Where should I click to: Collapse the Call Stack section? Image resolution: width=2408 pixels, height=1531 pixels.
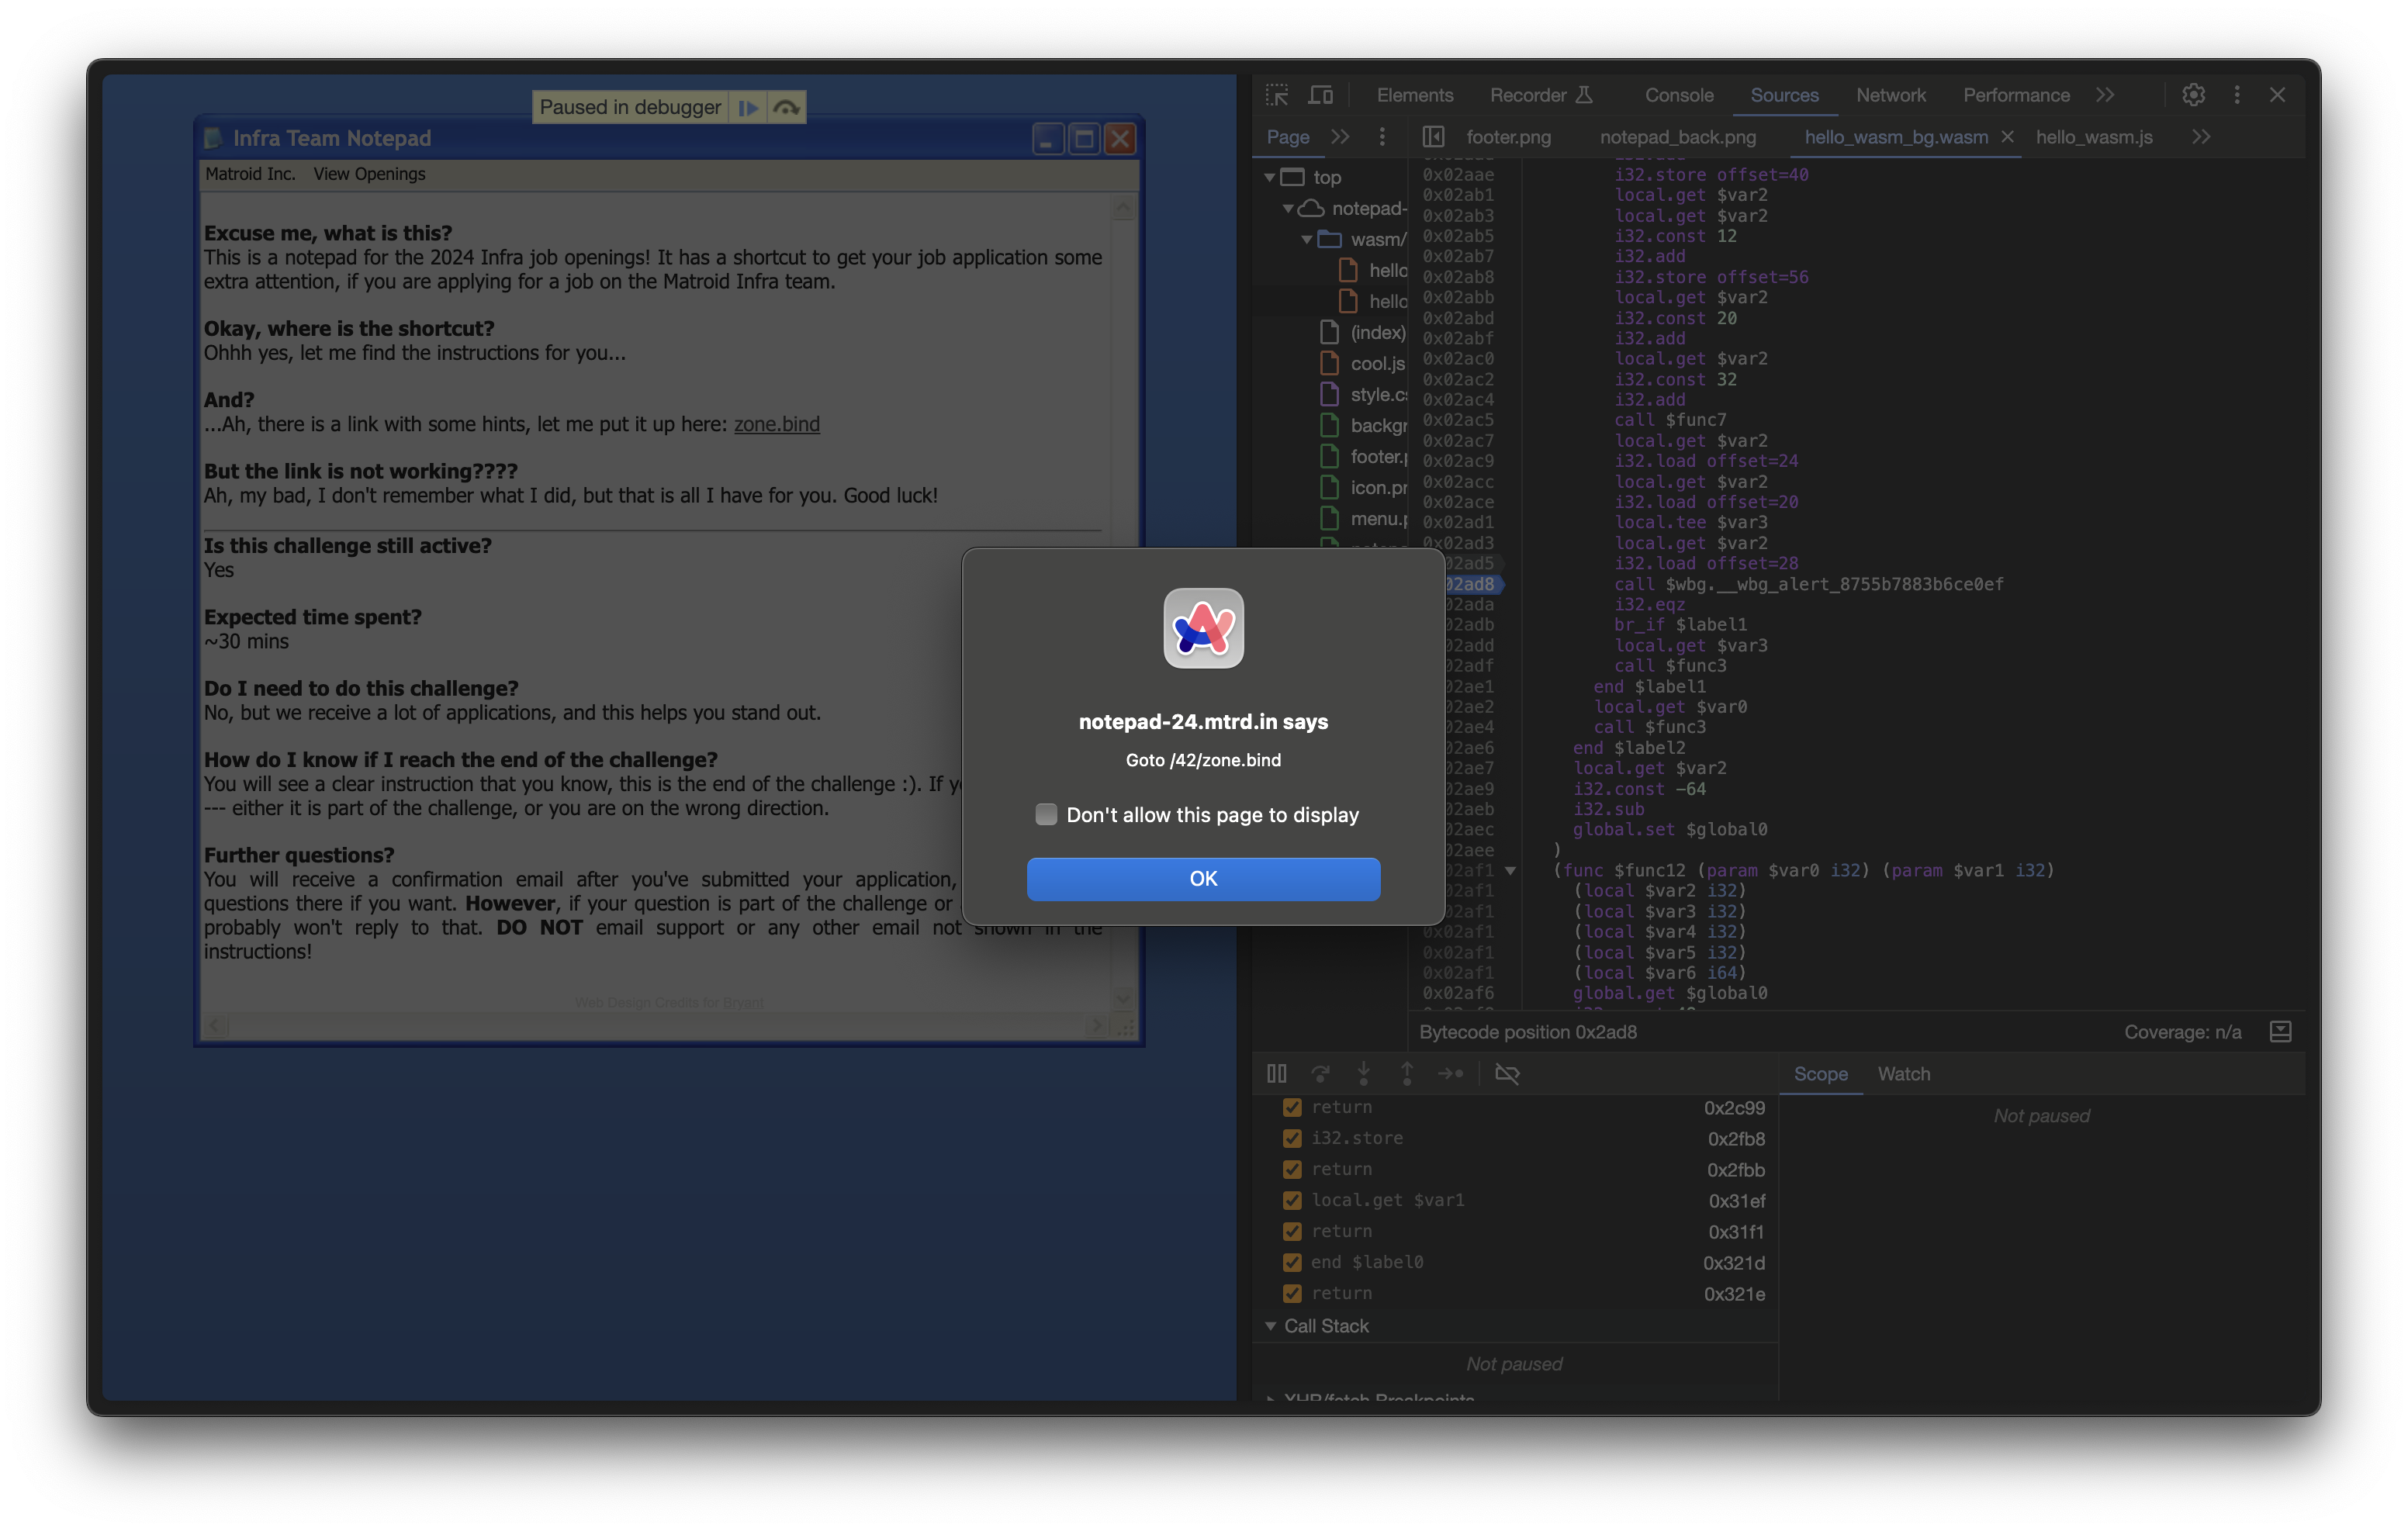[x=1271, y=1326]
